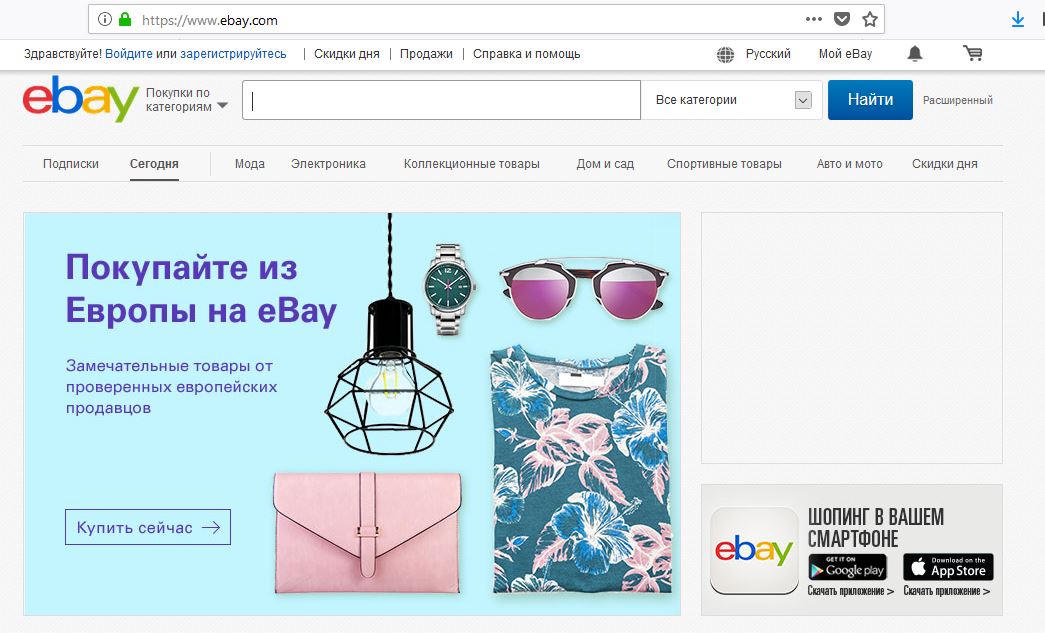Screen dimensions: 1045x633
Task: Click the pink clutch bag image
Action: click(367, 532)
